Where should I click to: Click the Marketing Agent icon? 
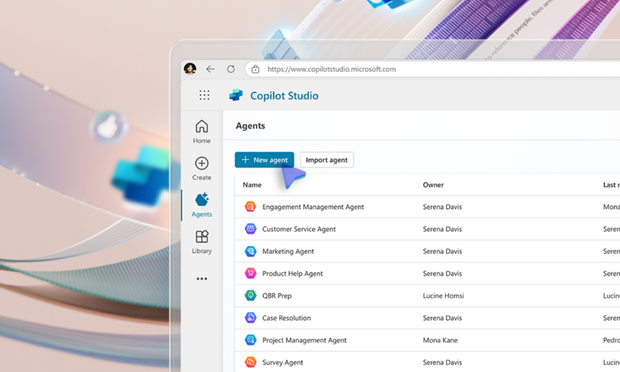point(250,251)
